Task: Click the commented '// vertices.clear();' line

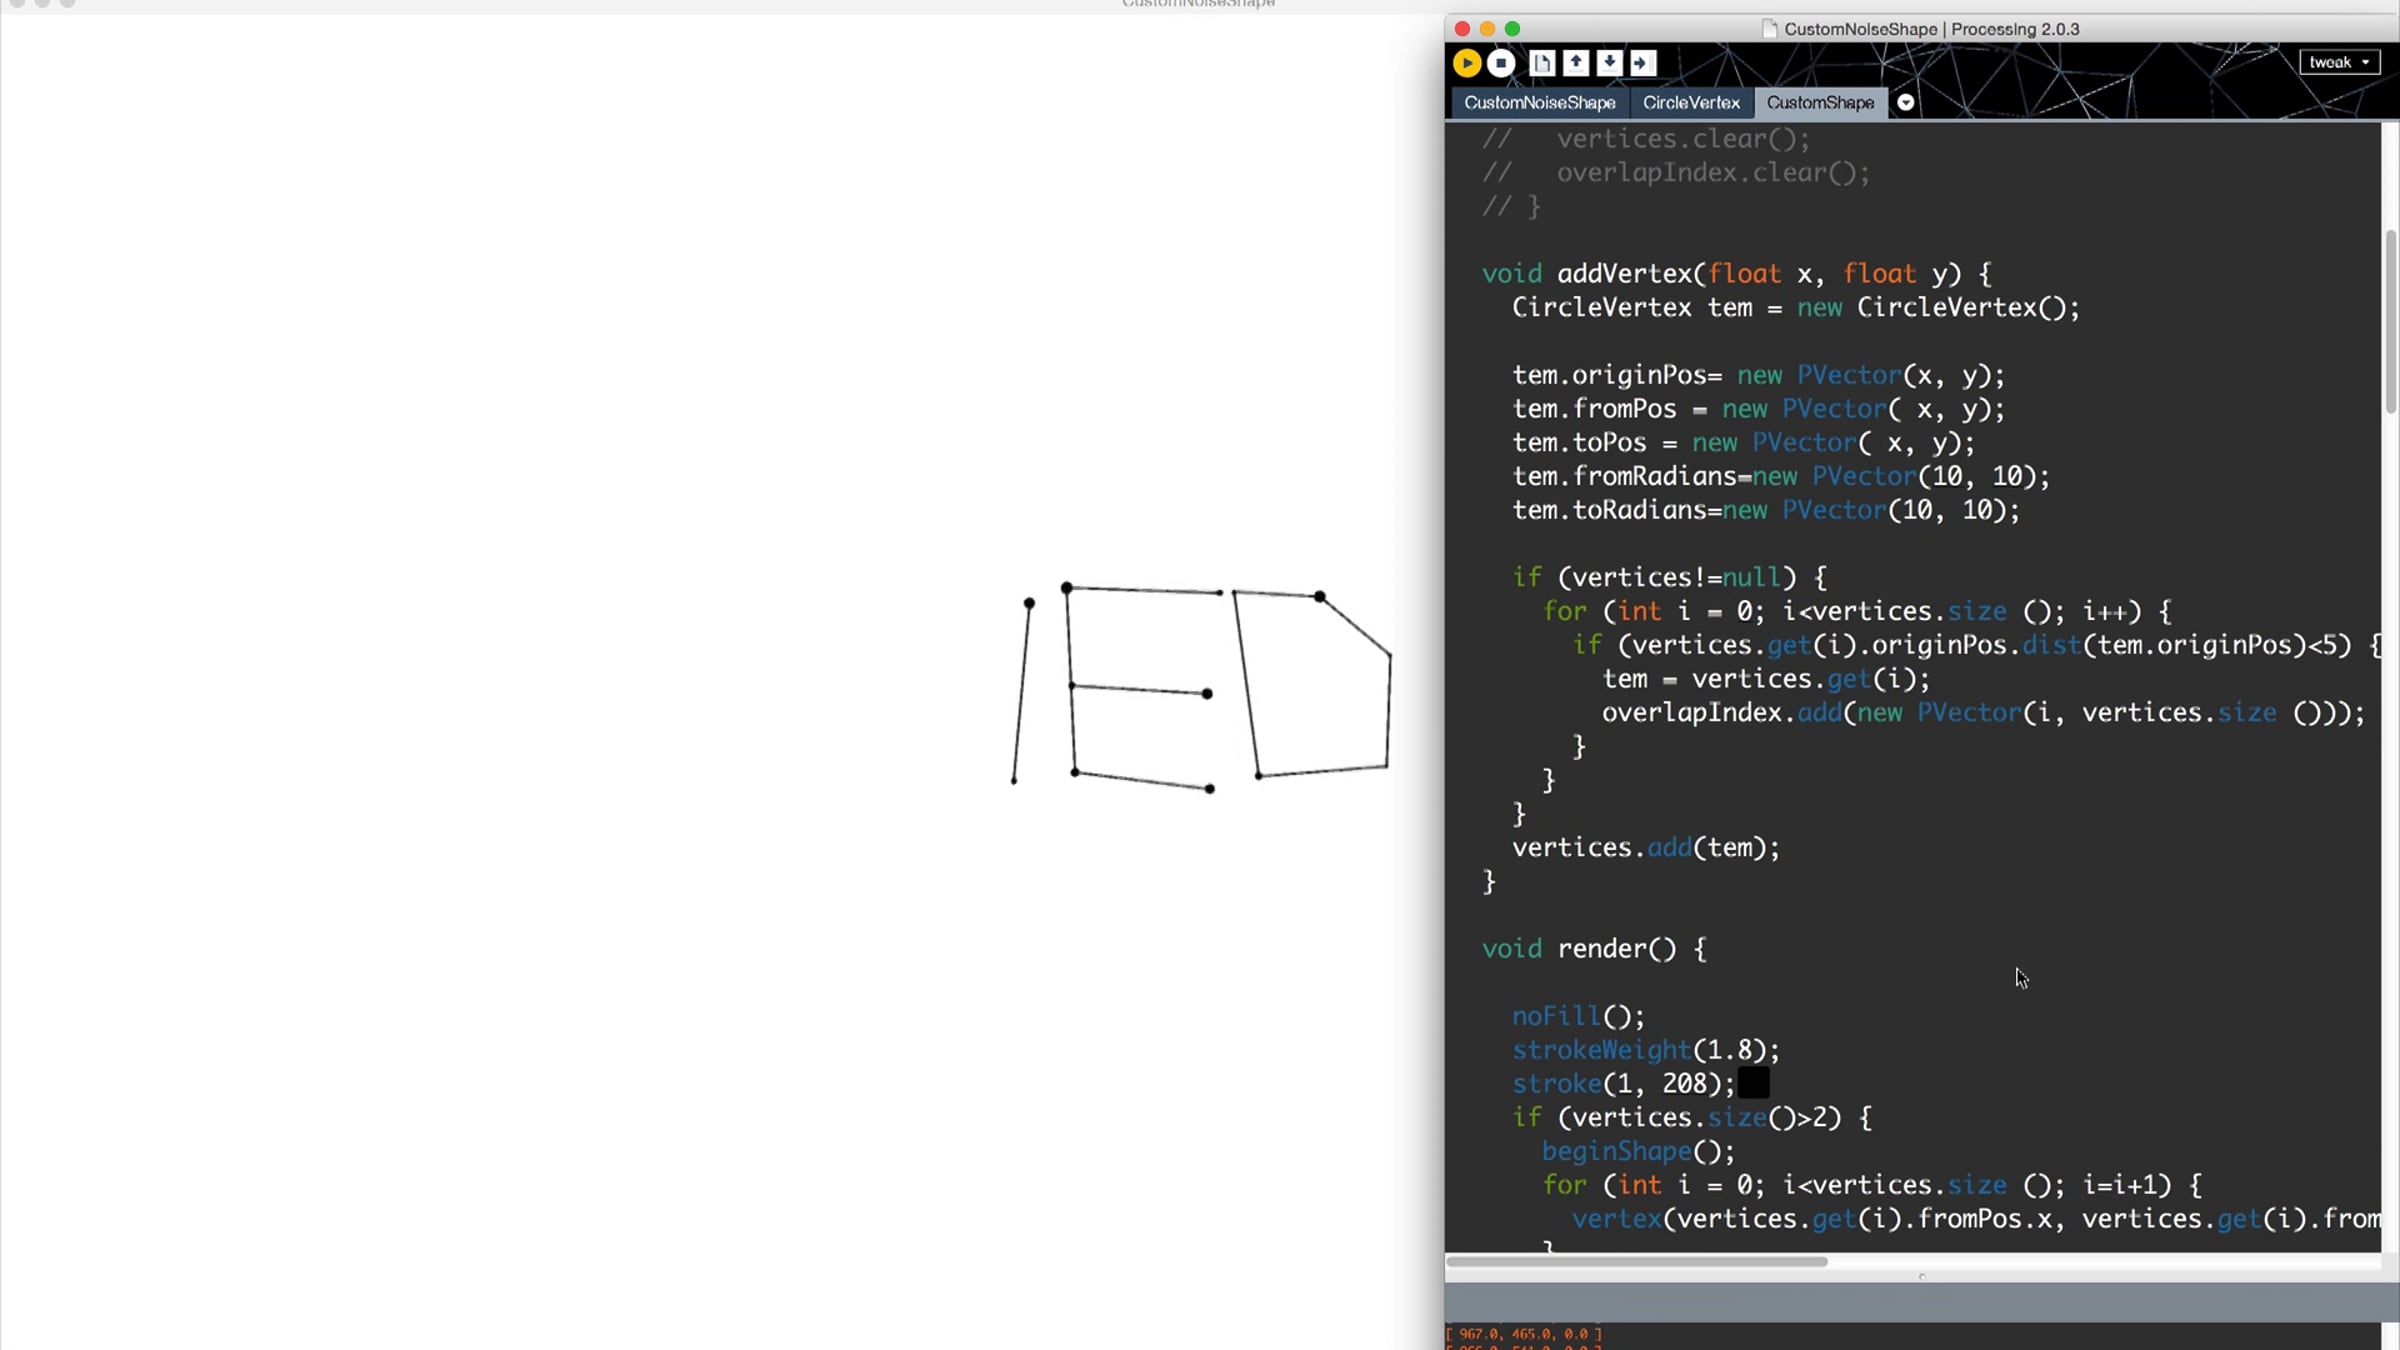Action: [x=1646, y=139]
